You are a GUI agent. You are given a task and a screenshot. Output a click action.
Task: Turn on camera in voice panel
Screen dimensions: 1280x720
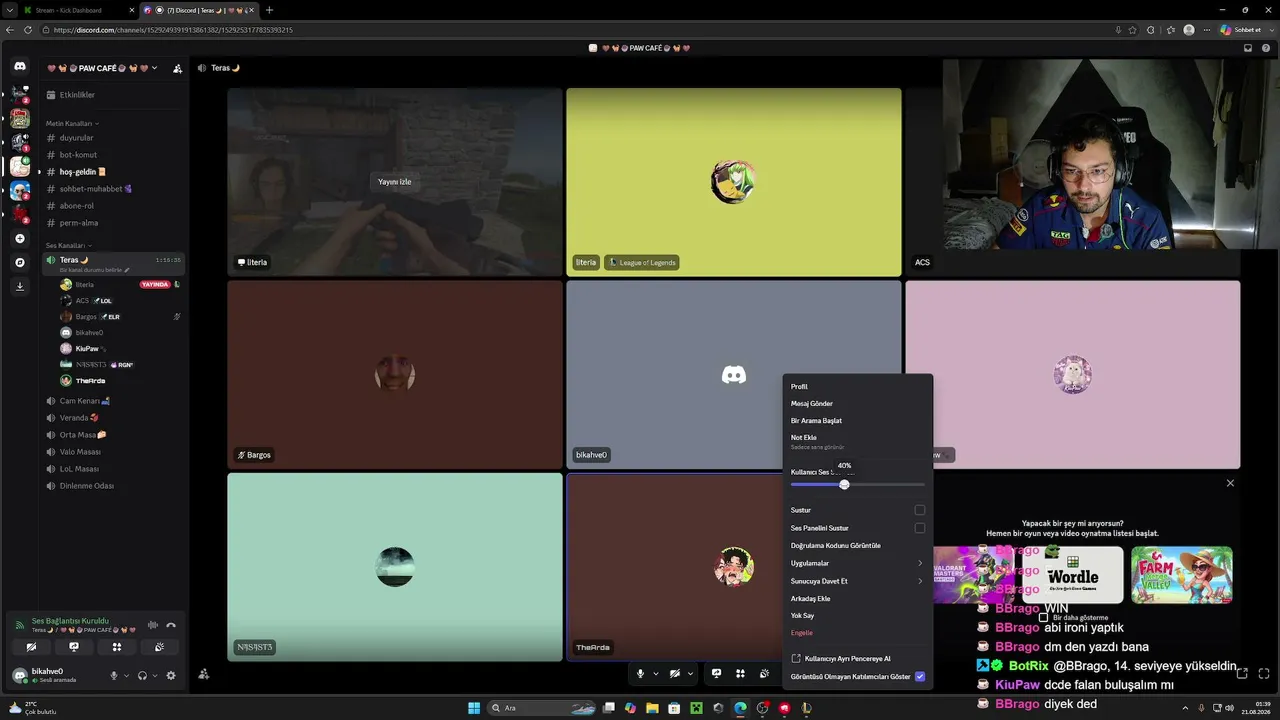pyautogui.click(x=31, y=647)
